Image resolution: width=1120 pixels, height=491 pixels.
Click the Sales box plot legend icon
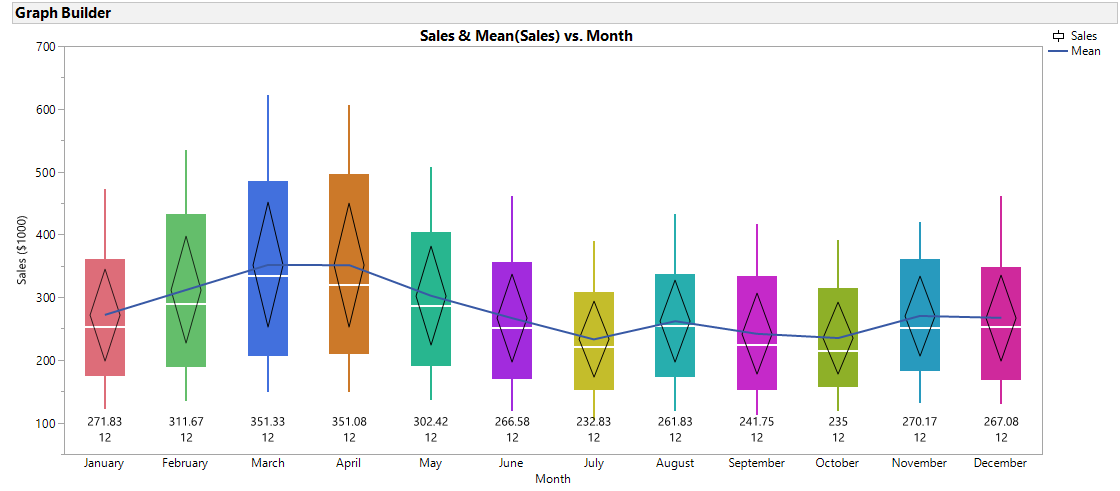click(x=1057, y=36)
